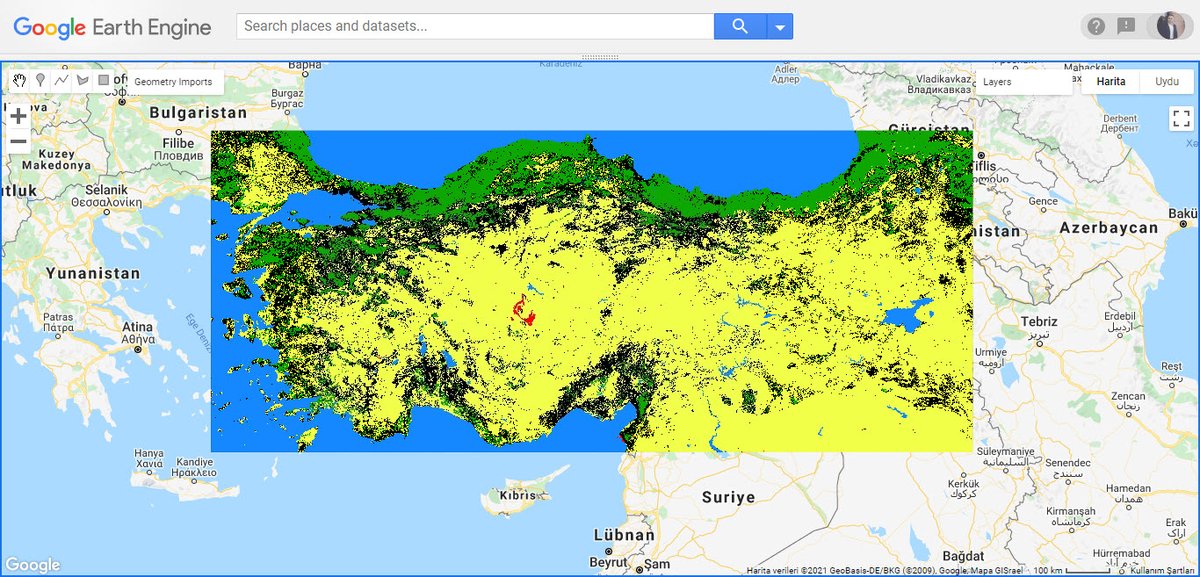Click the panel resize handle above map
1200x577 pixels.
pyautogui.click(x=600, y=57)
